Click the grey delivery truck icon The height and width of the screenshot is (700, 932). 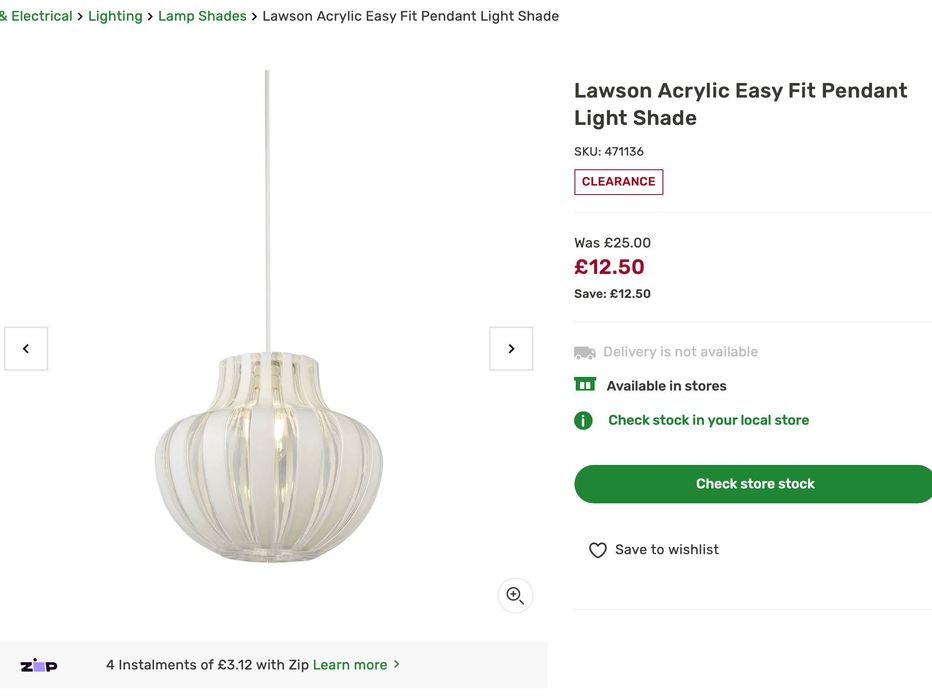(x=585, y=352)
